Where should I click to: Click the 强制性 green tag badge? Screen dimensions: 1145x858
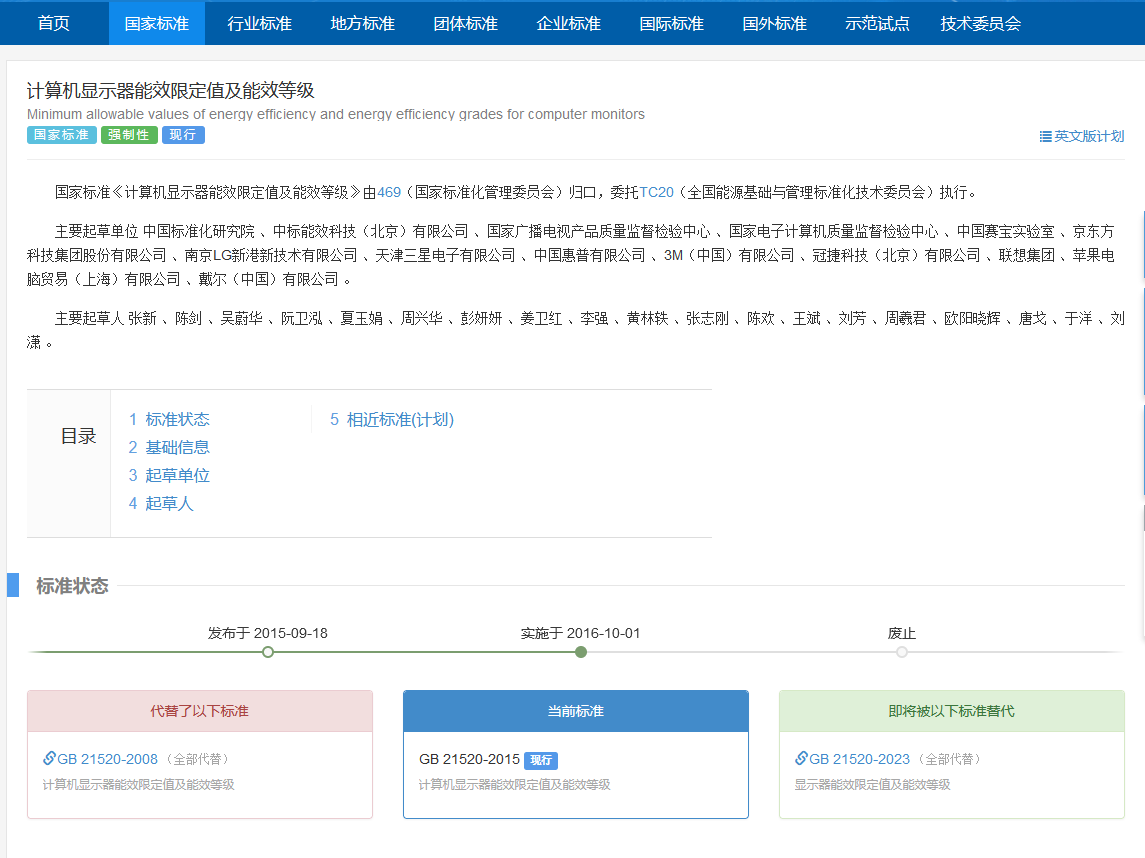coord(129,135)
